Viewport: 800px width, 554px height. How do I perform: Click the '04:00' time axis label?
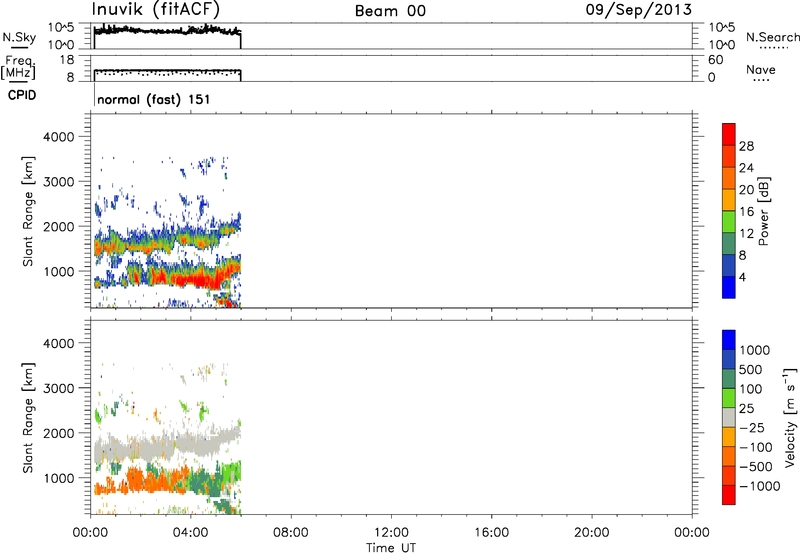coord(190,533)
